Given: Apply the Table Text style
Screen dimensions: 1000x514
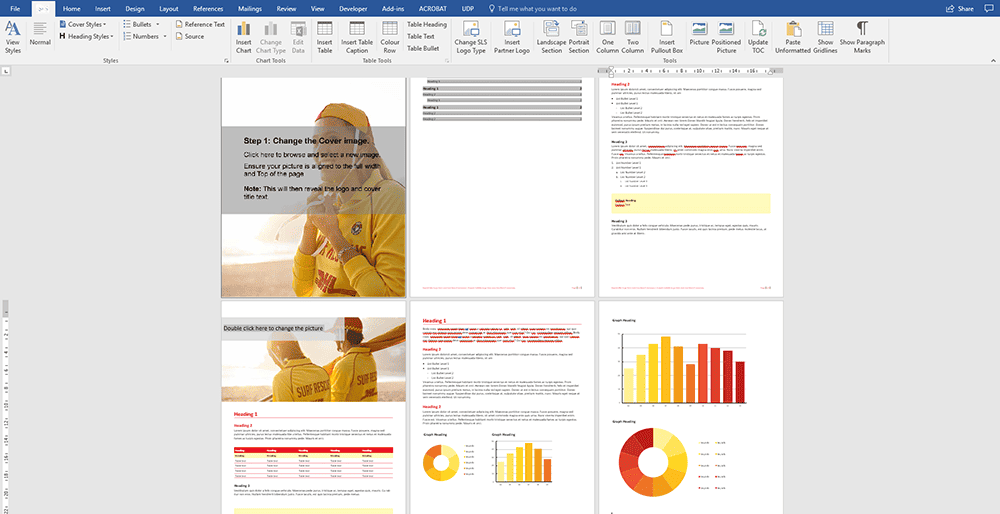Looking at the screenshot, I should (421, 36).
